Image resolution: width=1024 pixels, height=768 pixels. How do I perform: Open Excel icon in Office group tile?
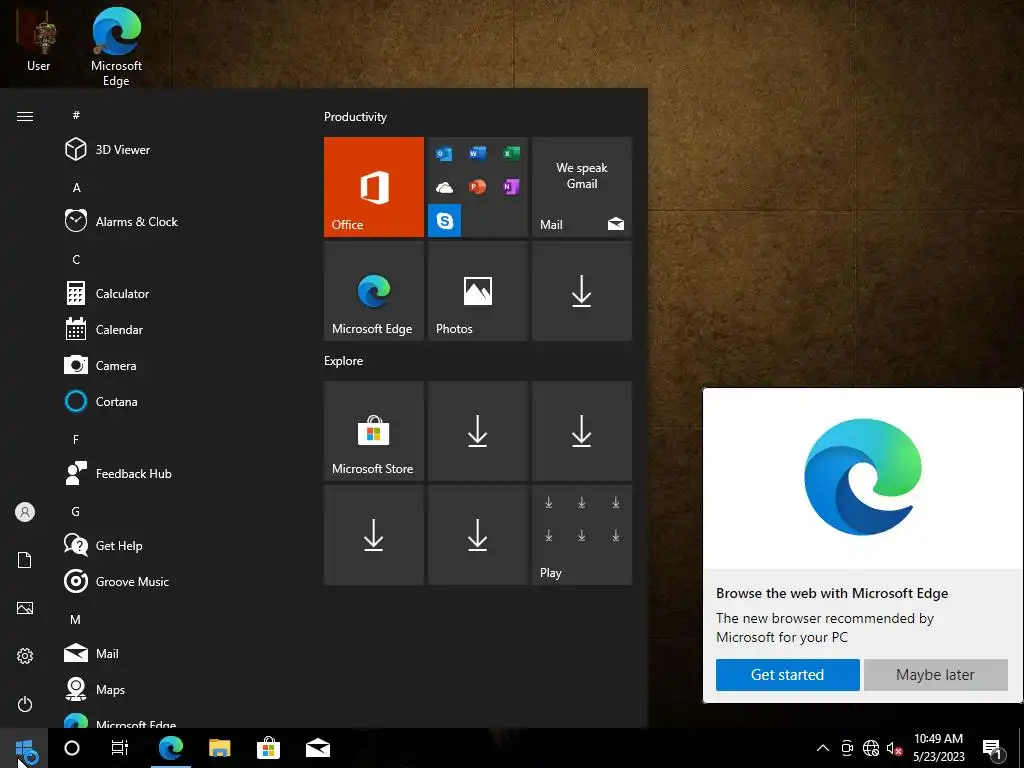[511, 153]
